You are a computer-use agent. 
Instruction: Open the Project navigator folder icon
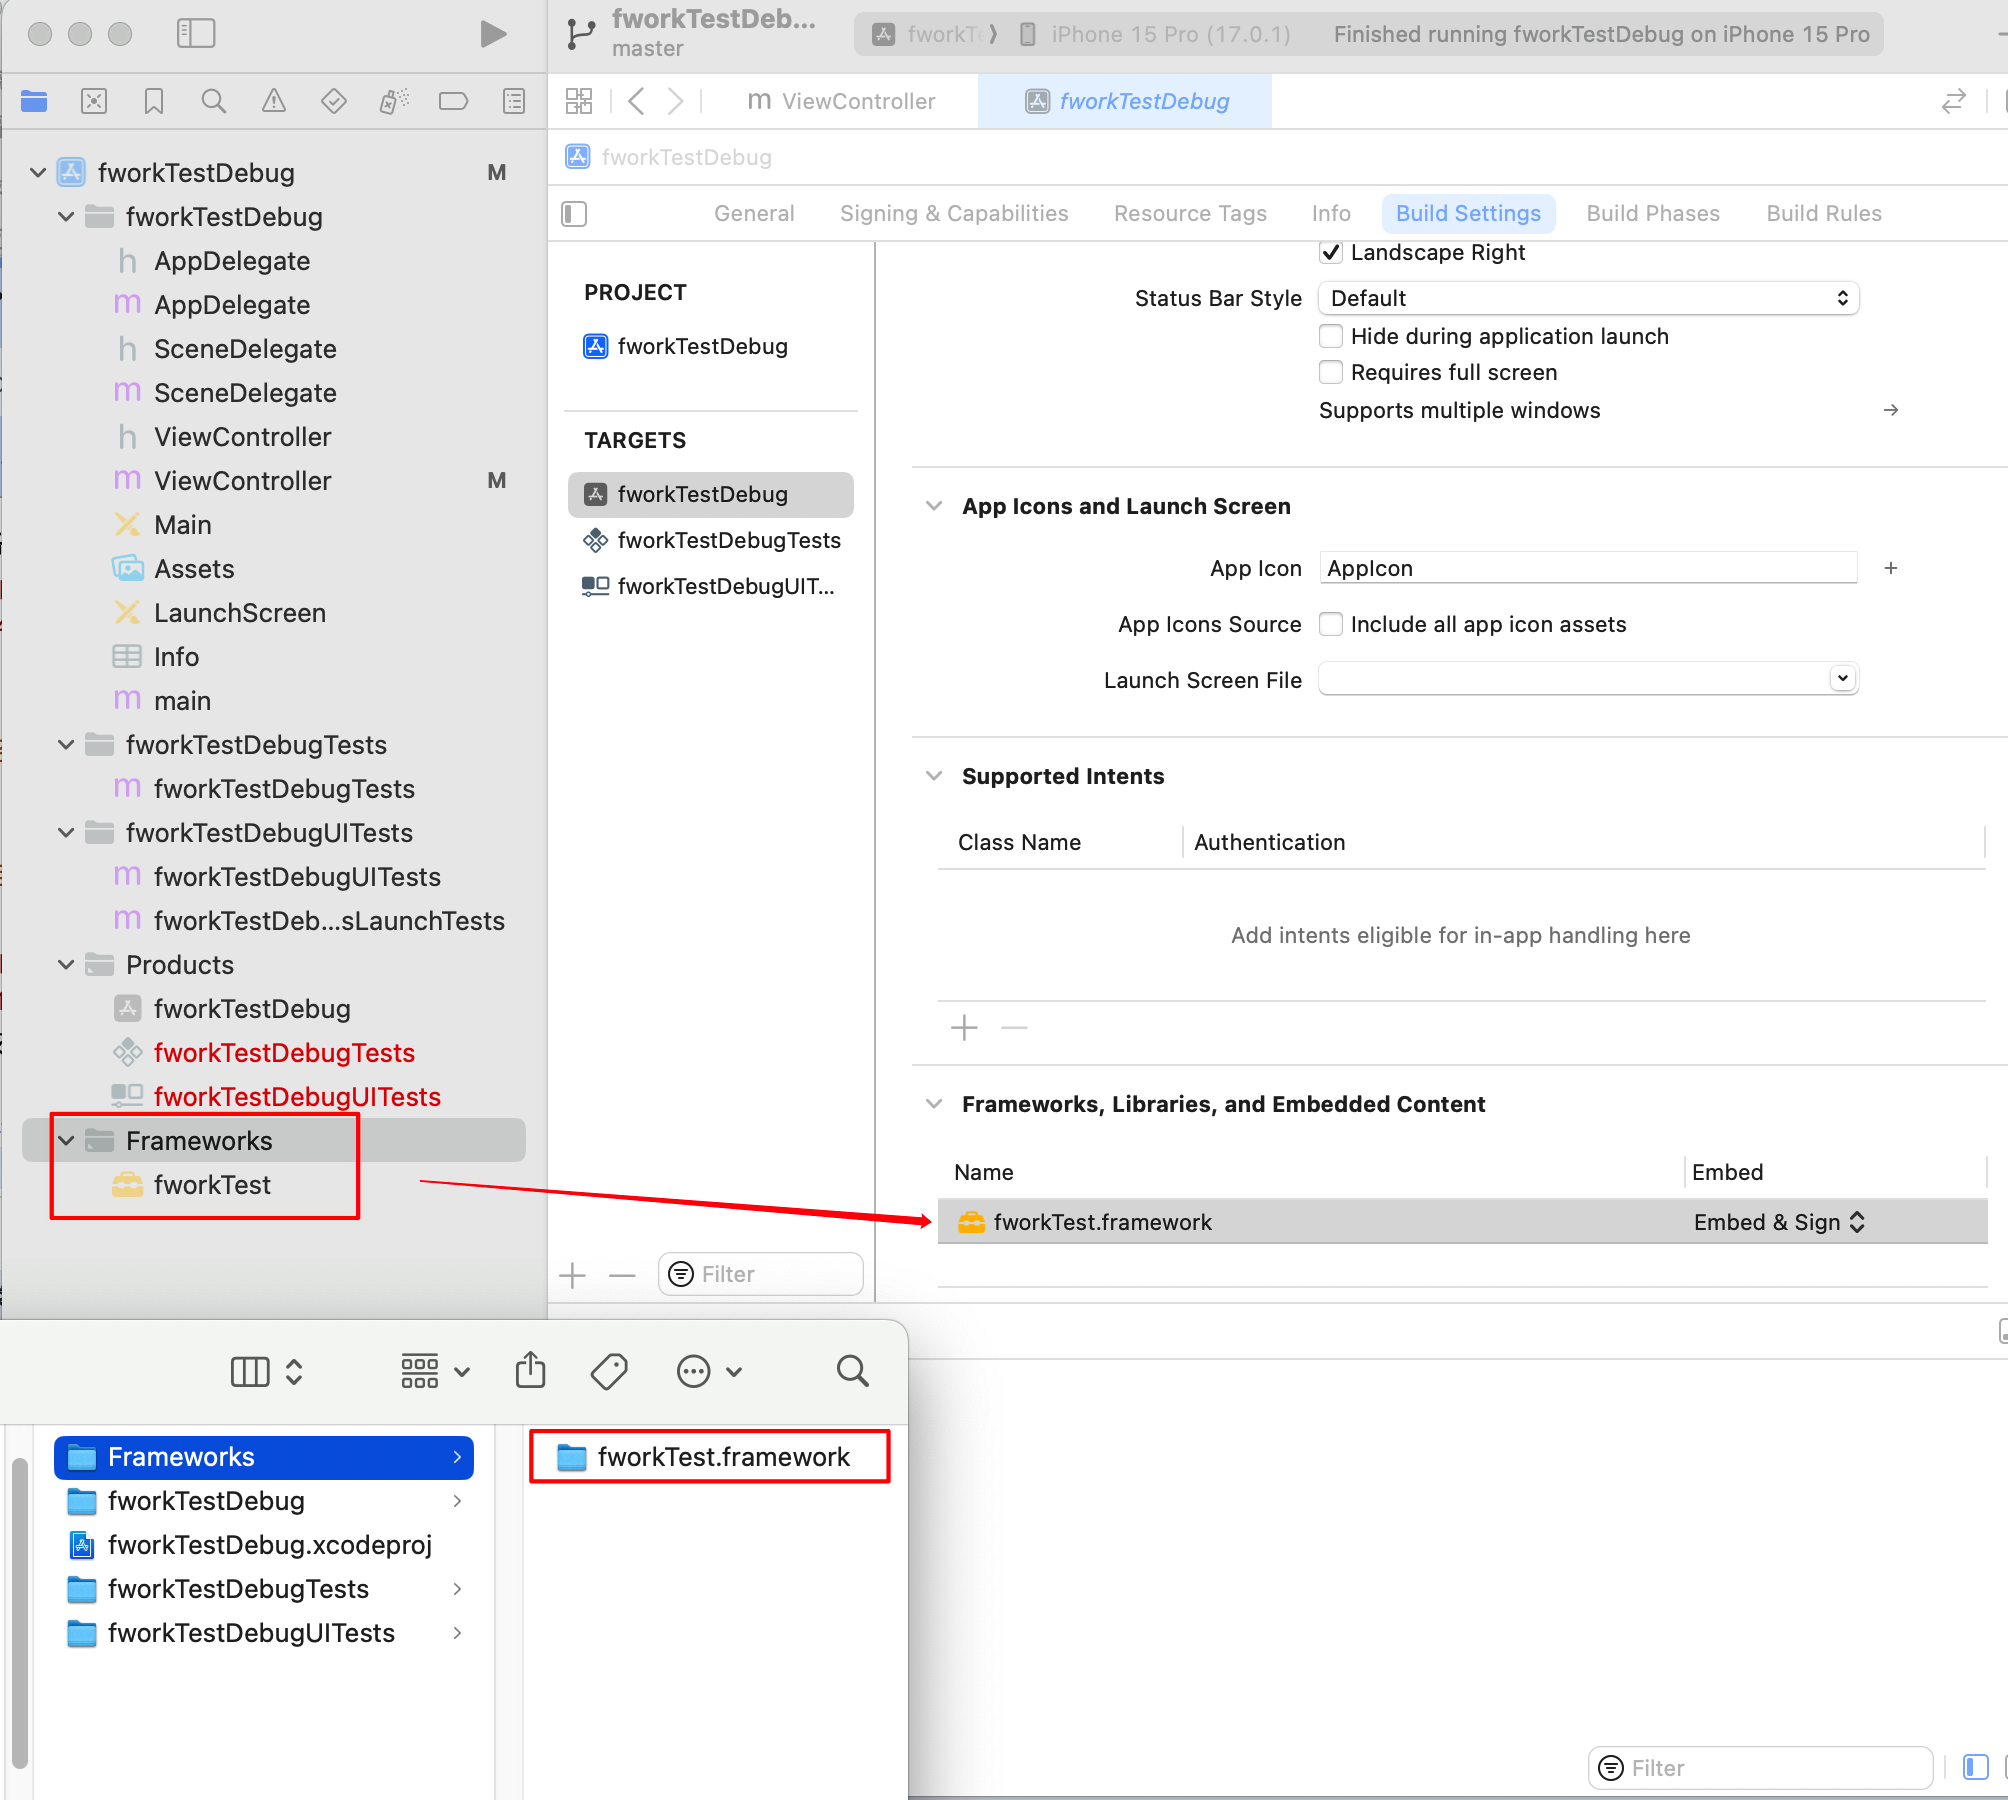[x=34, y=101]
